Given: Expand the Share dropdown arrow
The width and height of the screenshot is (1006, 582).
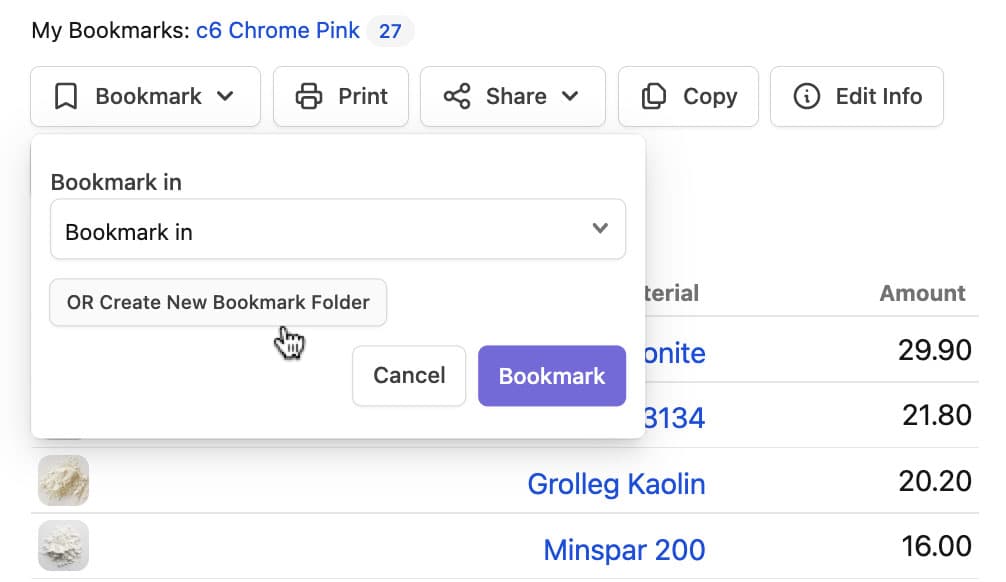Looking at the screenshot, I should click(572, 97).
